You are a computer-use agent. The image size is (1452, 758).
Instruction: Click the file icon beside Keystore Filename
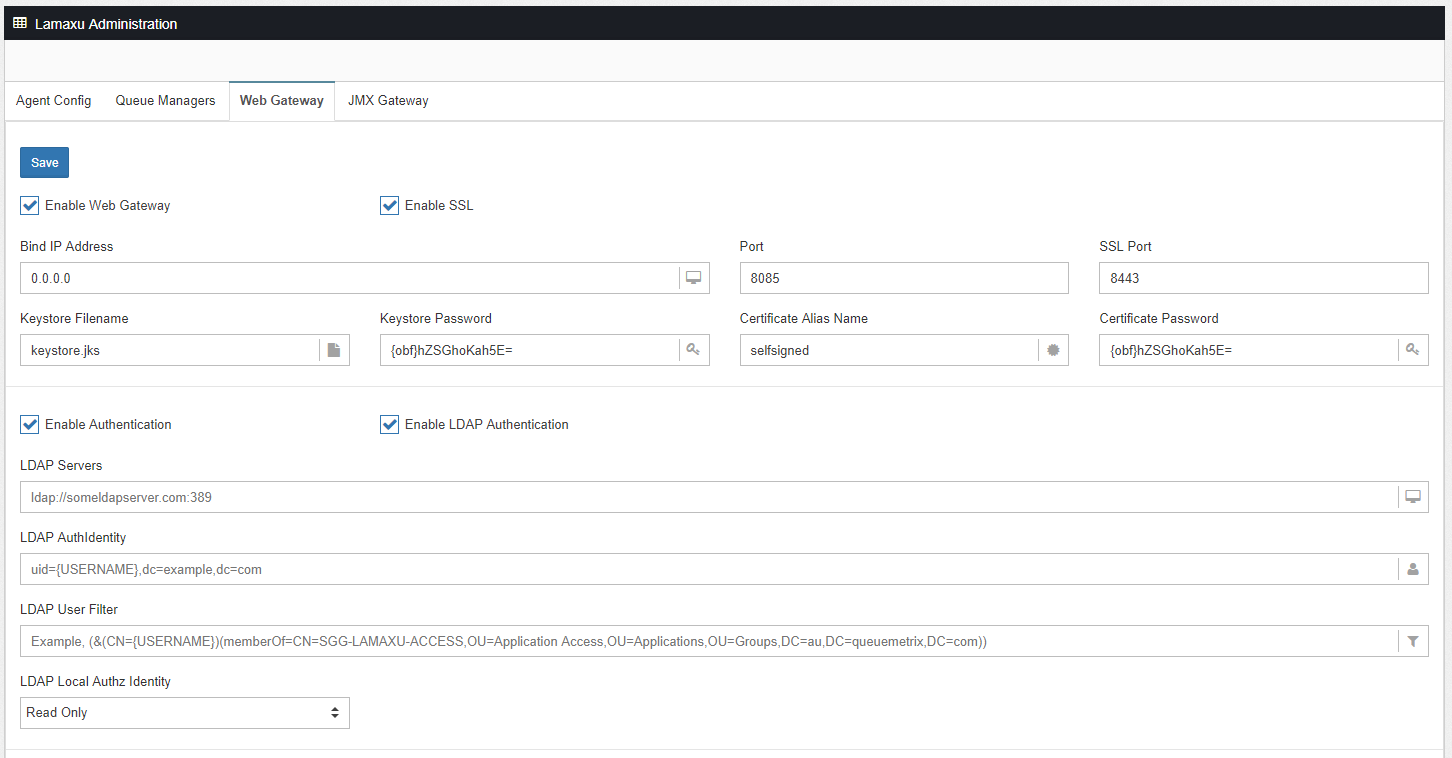point(334,350)
